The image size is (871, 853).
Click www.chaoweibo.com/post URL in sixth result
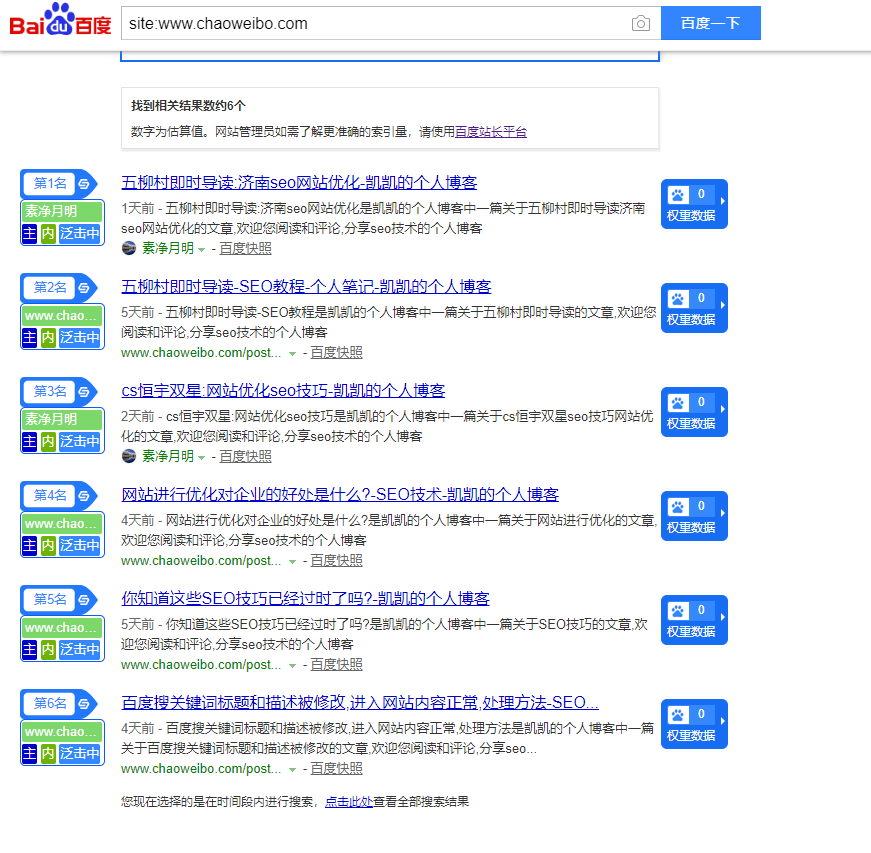(x=201, y=769)
